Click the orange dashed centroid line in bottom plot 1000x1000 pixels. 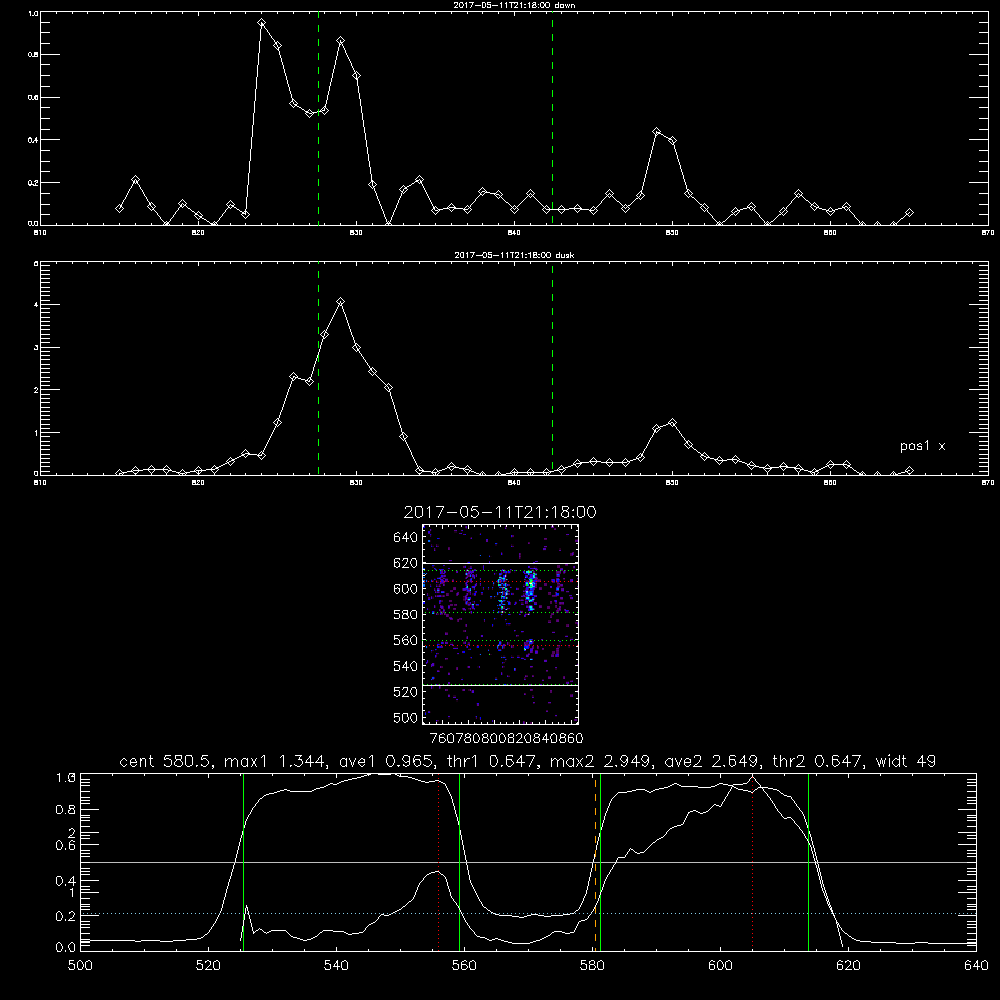(596, 861)
